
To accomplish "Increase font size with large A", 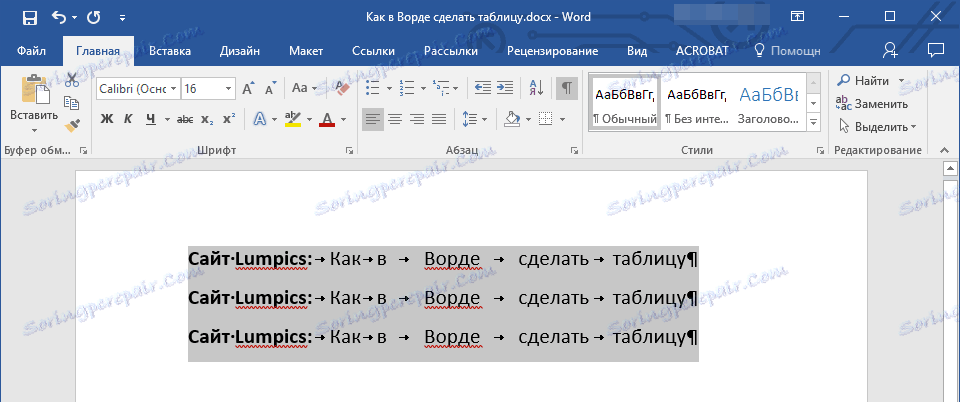I will [248, 89].
